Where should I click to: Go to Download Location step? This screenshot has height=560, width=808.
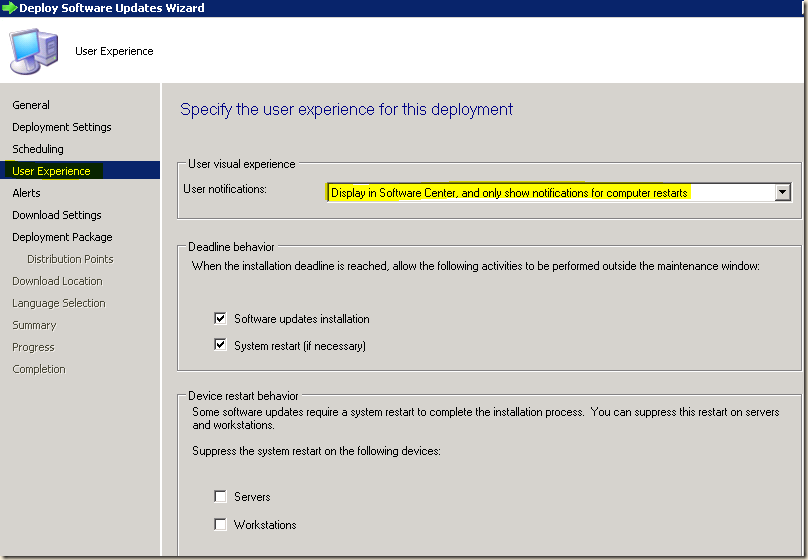coord(57,281)
